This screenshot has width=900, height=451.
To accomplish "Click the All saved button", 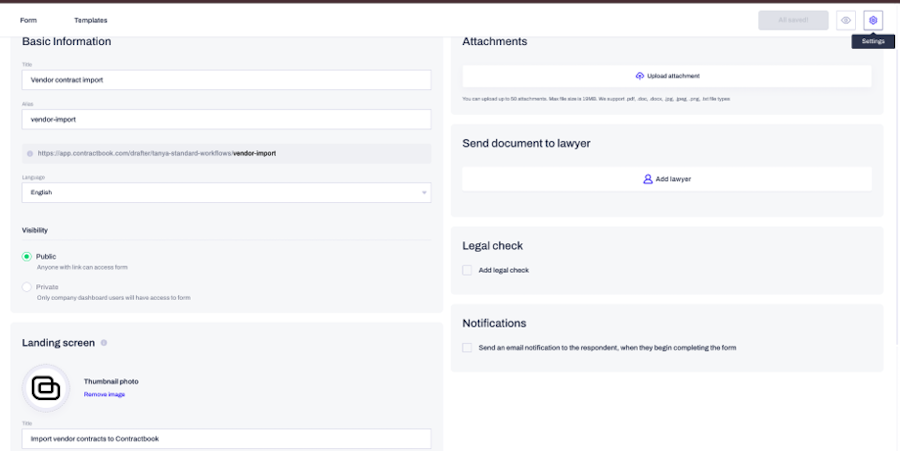I will (793, 20).
